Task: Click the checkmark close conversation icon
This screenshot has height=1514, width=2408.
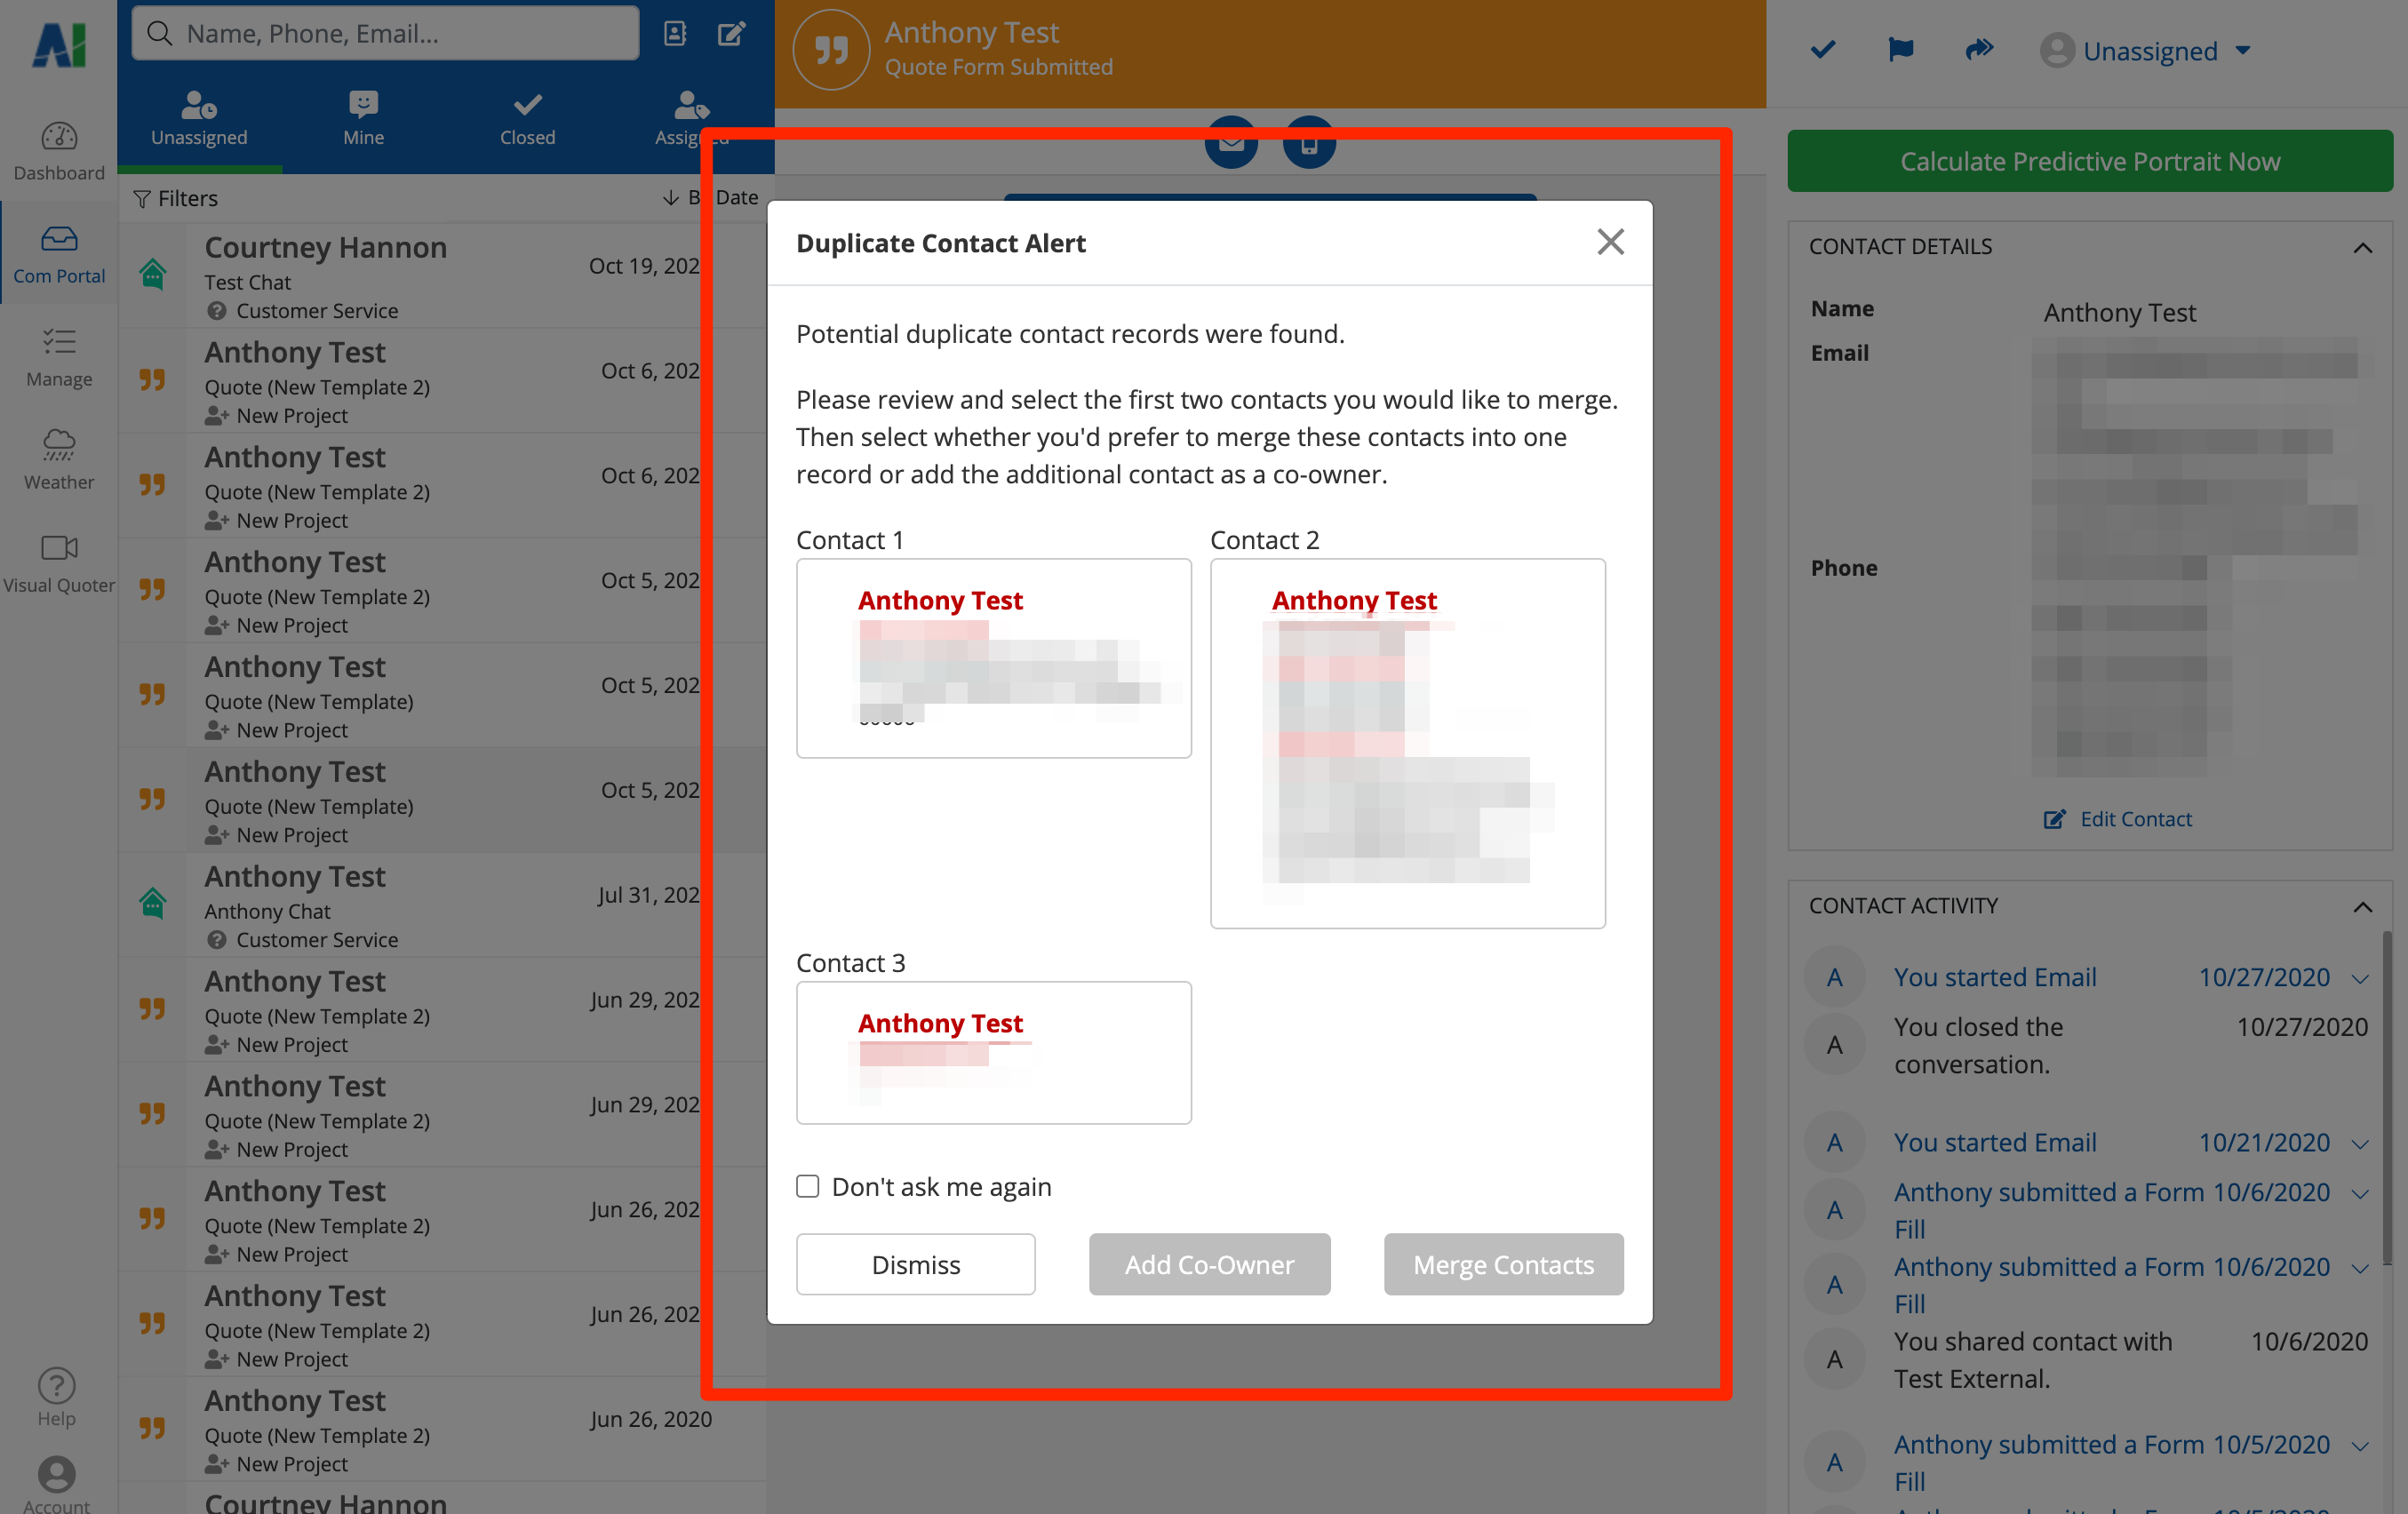Action: 1823,49
